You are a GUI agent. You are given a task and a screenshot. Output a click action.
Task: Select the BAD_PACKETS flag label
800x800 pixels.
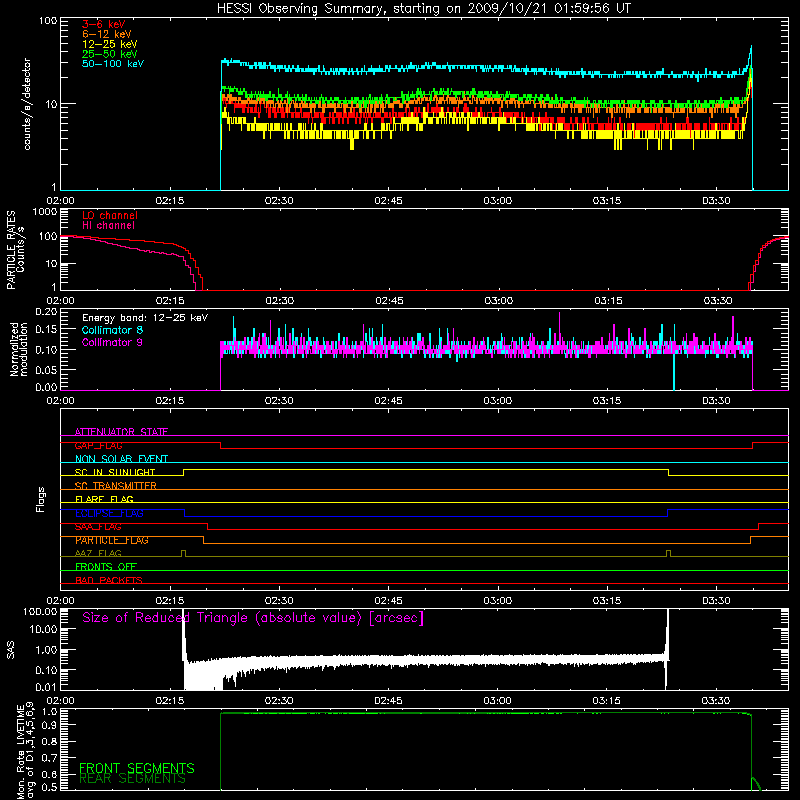tap(109, 580)
